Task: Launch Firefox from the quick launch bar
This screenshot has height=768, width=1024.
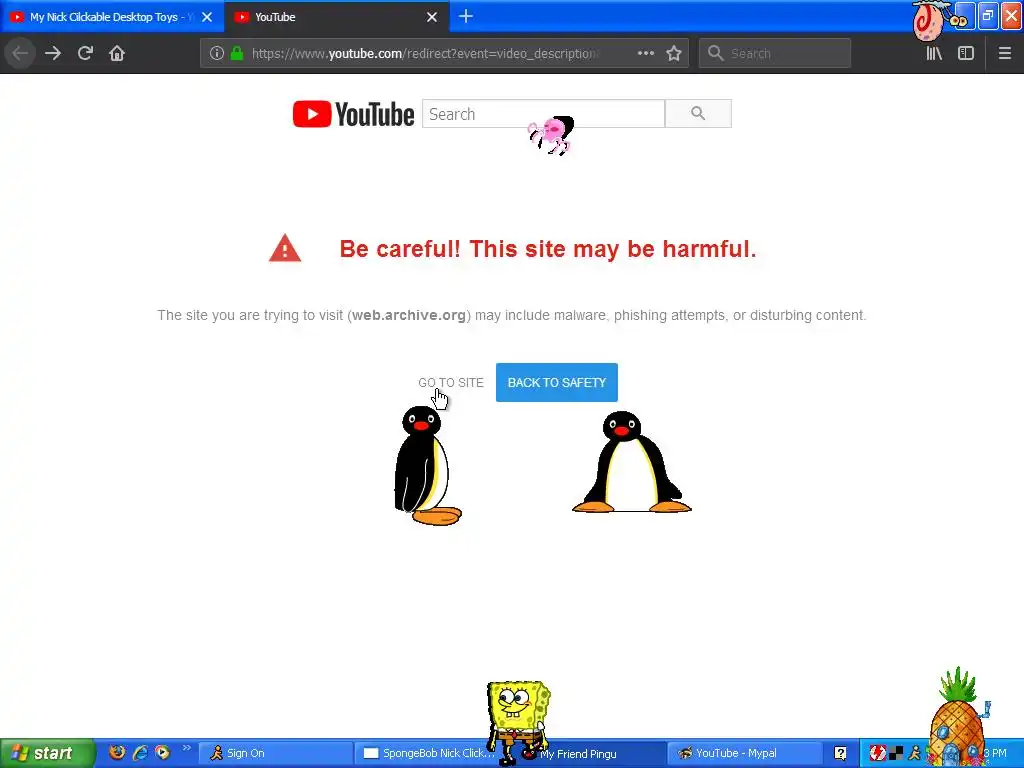Action: point(117,752)
